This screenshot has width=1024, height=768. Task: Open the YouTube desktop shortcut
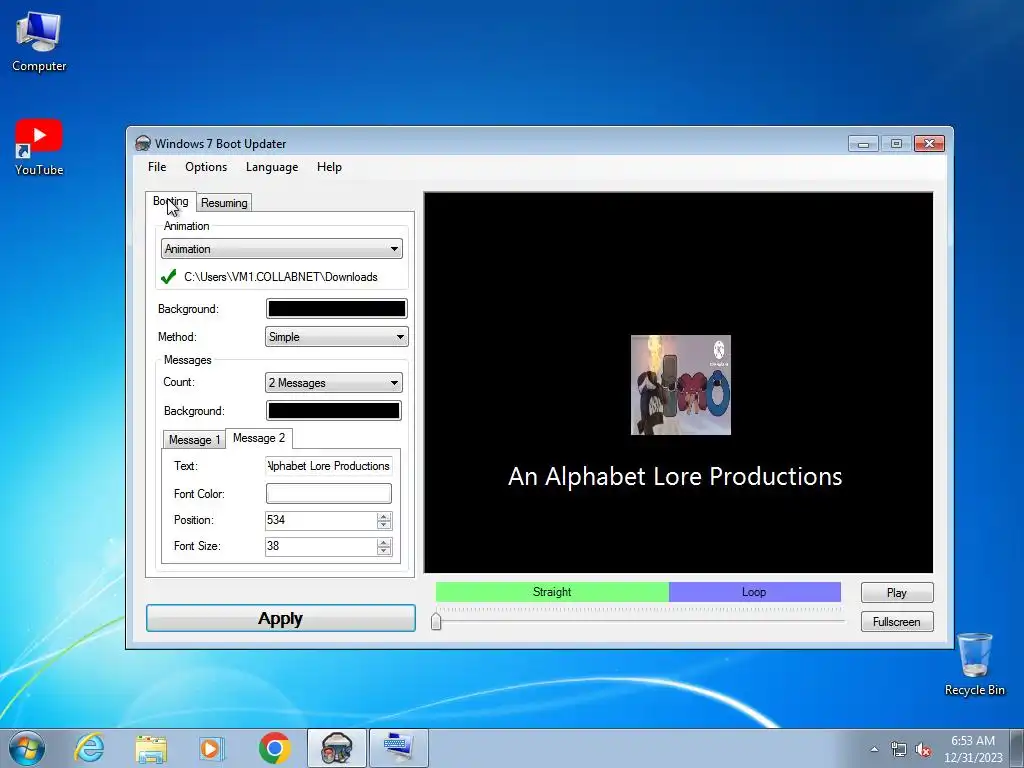point(39,147)
